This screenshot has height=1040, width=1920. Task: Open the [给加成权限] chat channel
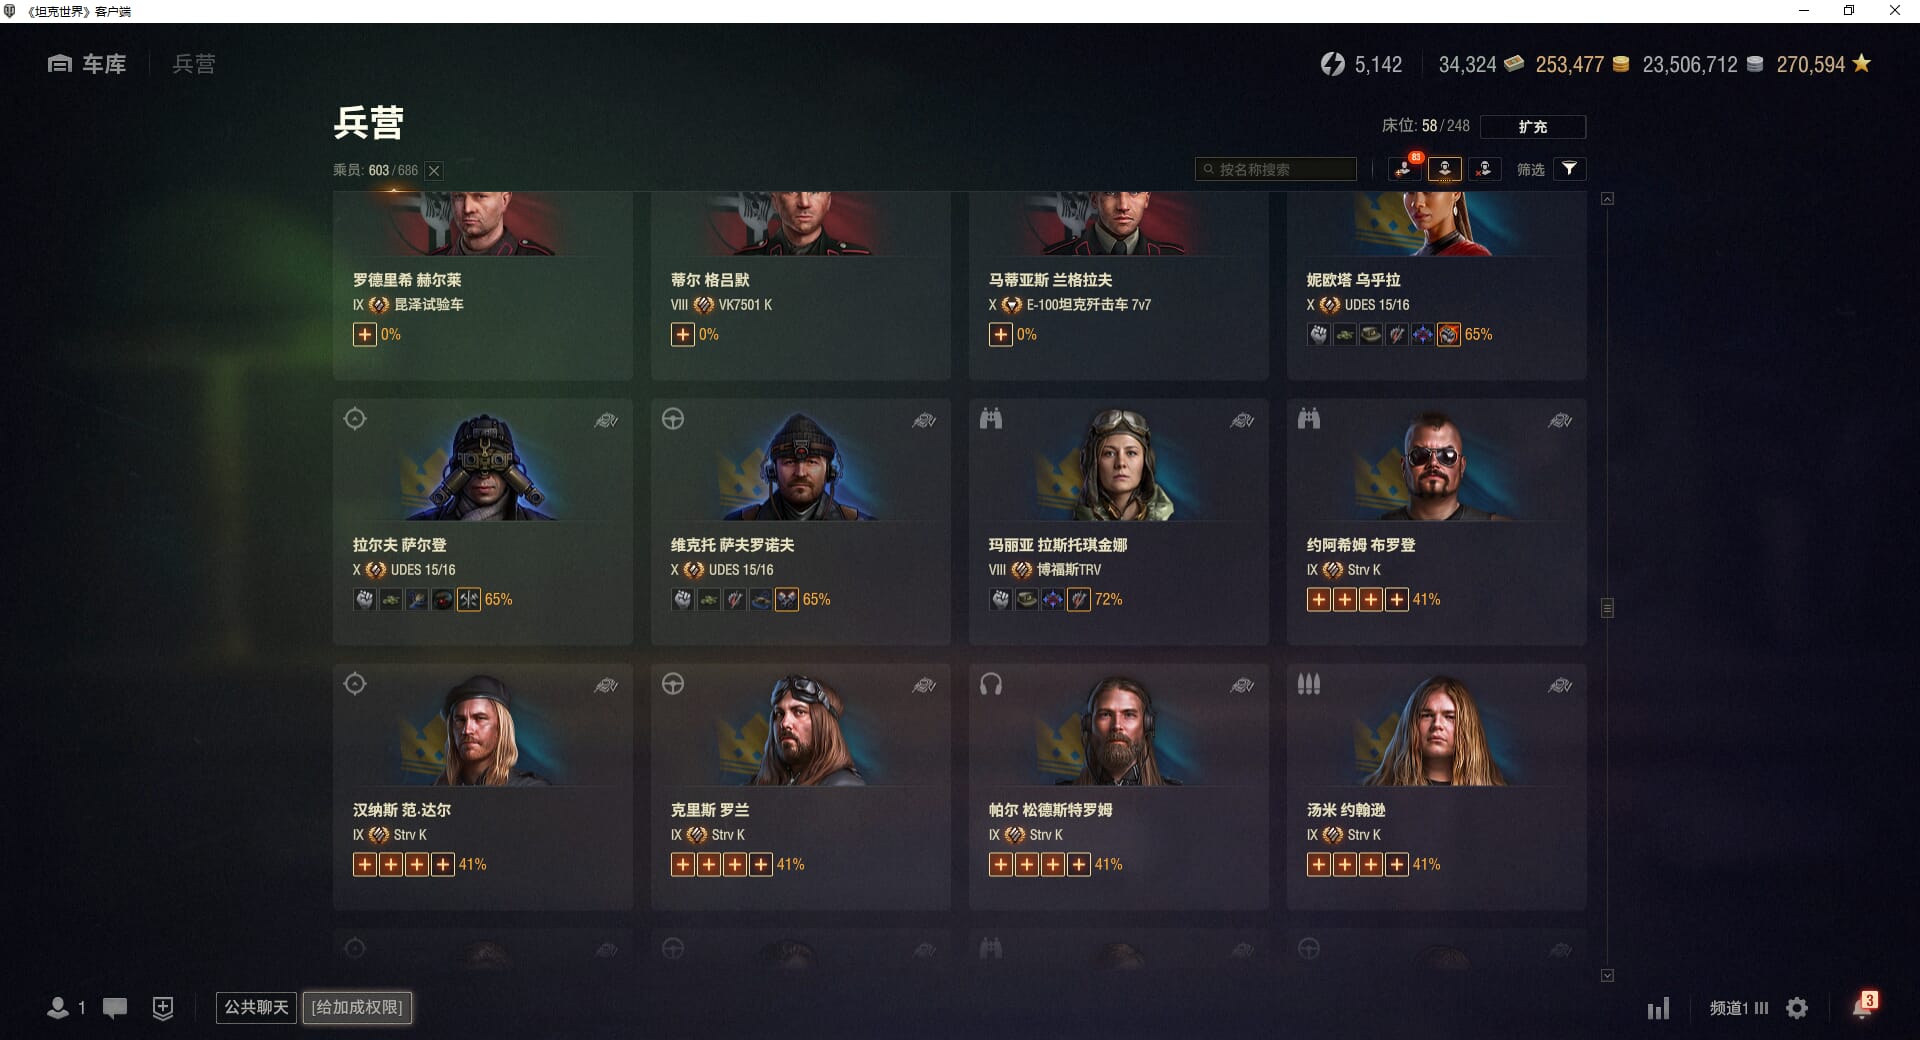357,1007
